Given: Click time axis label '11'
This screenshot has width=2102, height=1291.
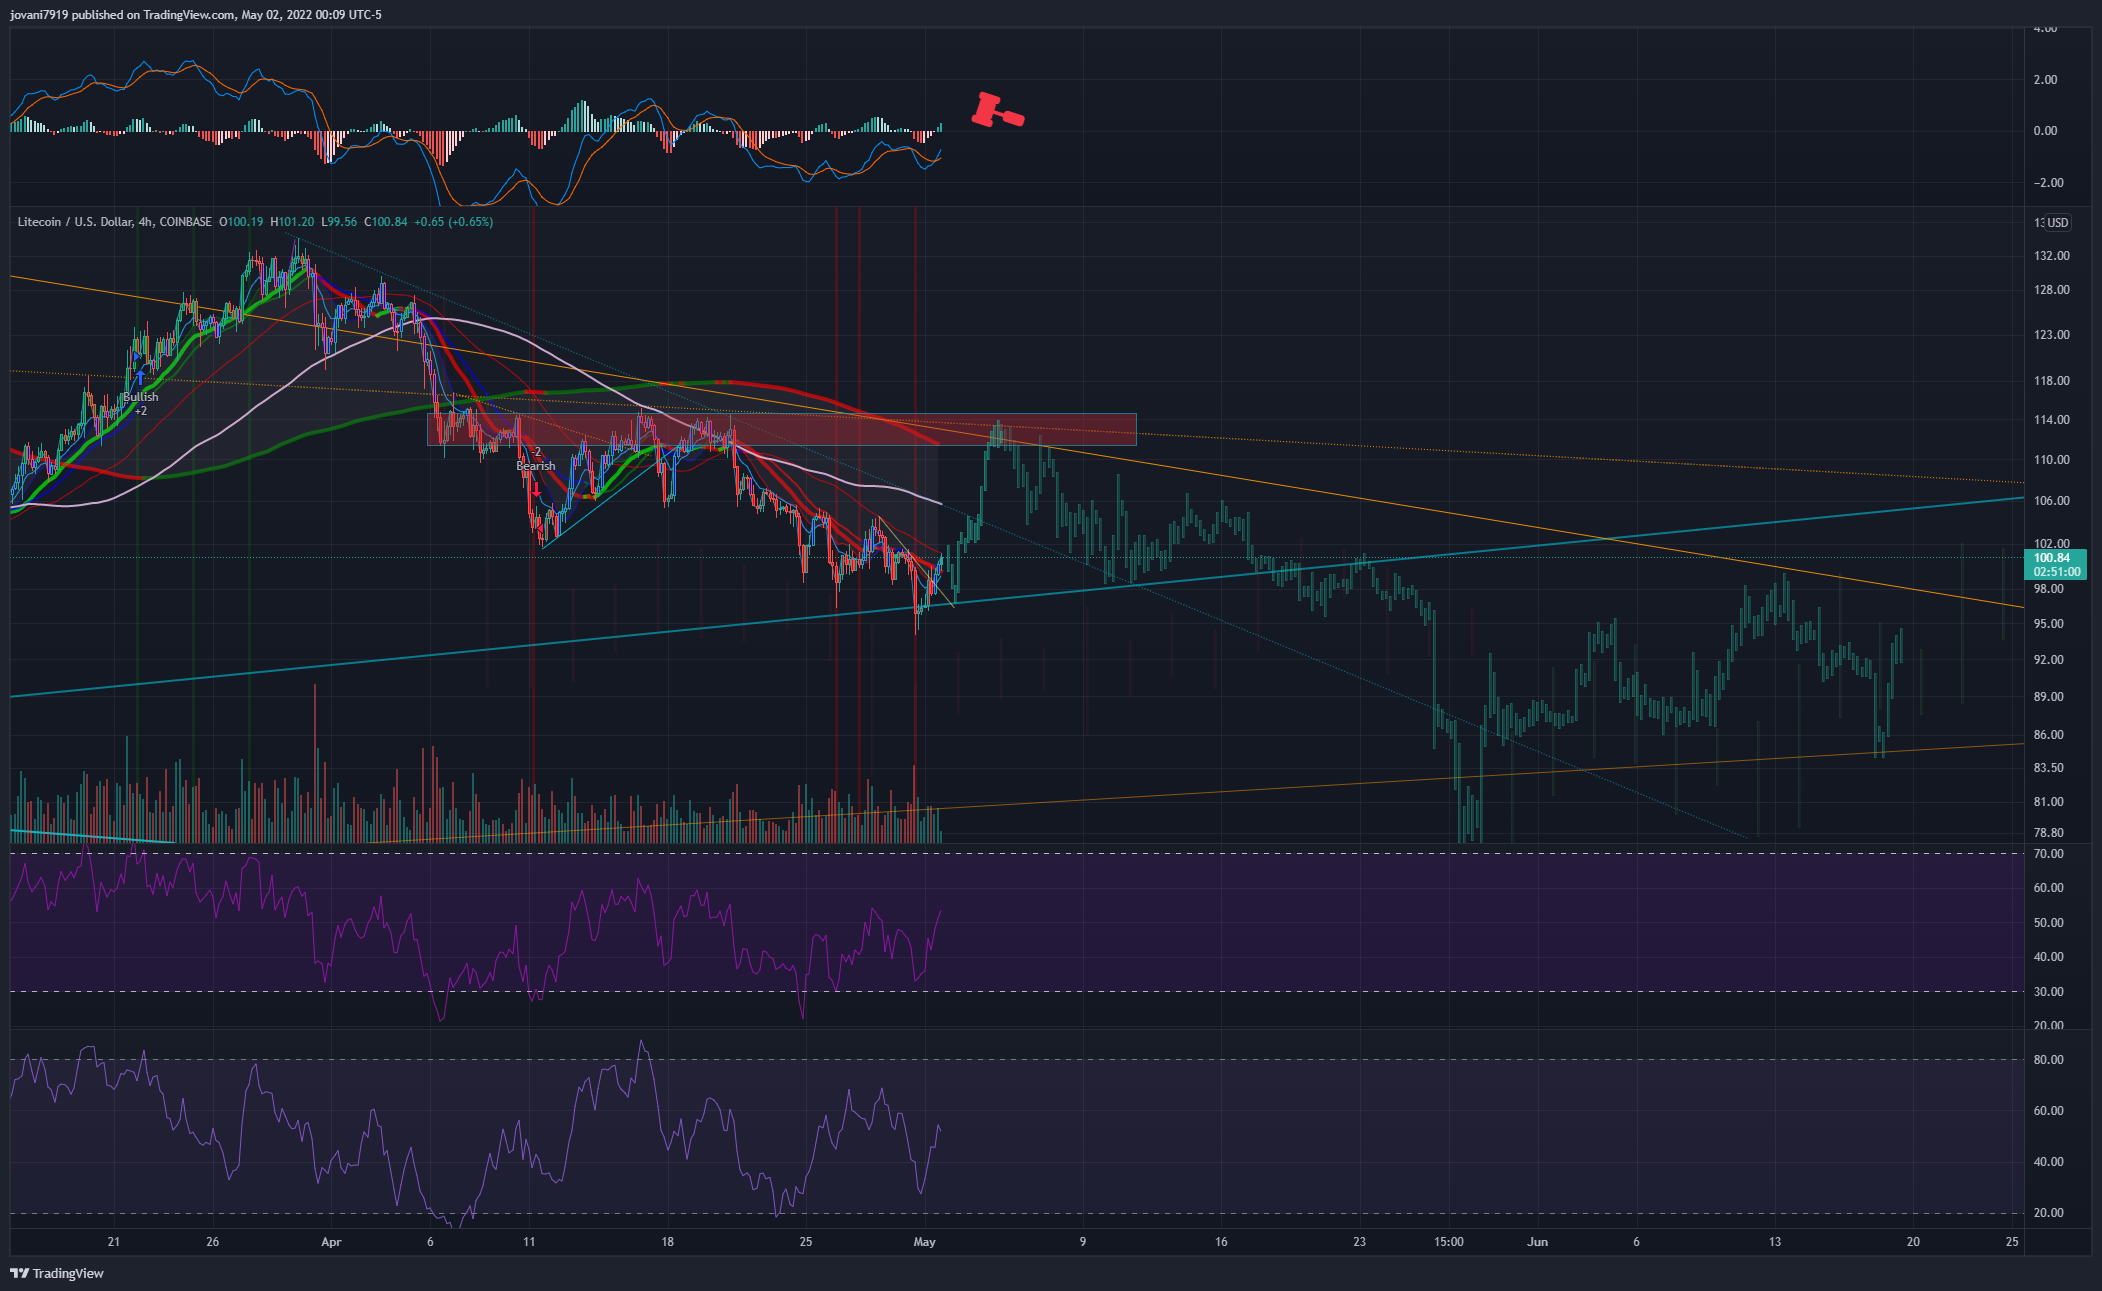Looking at the screenshot, I should pos(529,1242).
